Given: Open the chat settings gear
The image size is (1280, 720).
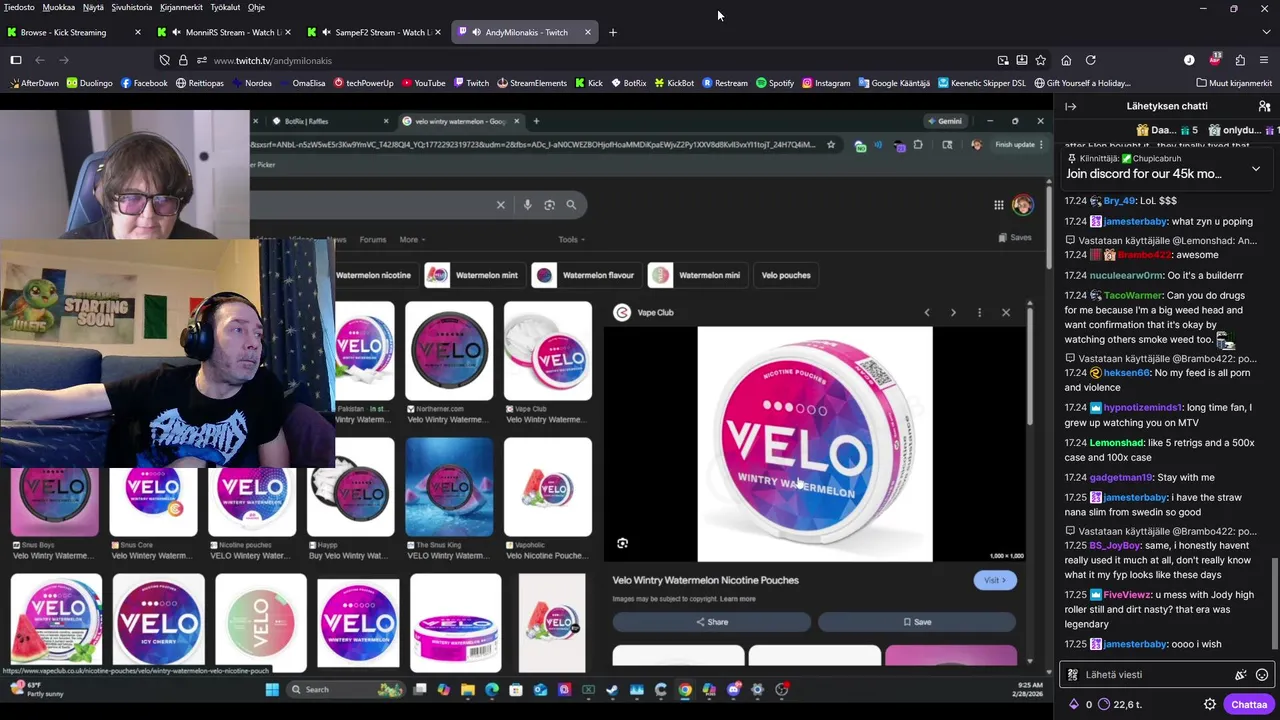Looking at the screenshot, I should tap(1209, 704).
